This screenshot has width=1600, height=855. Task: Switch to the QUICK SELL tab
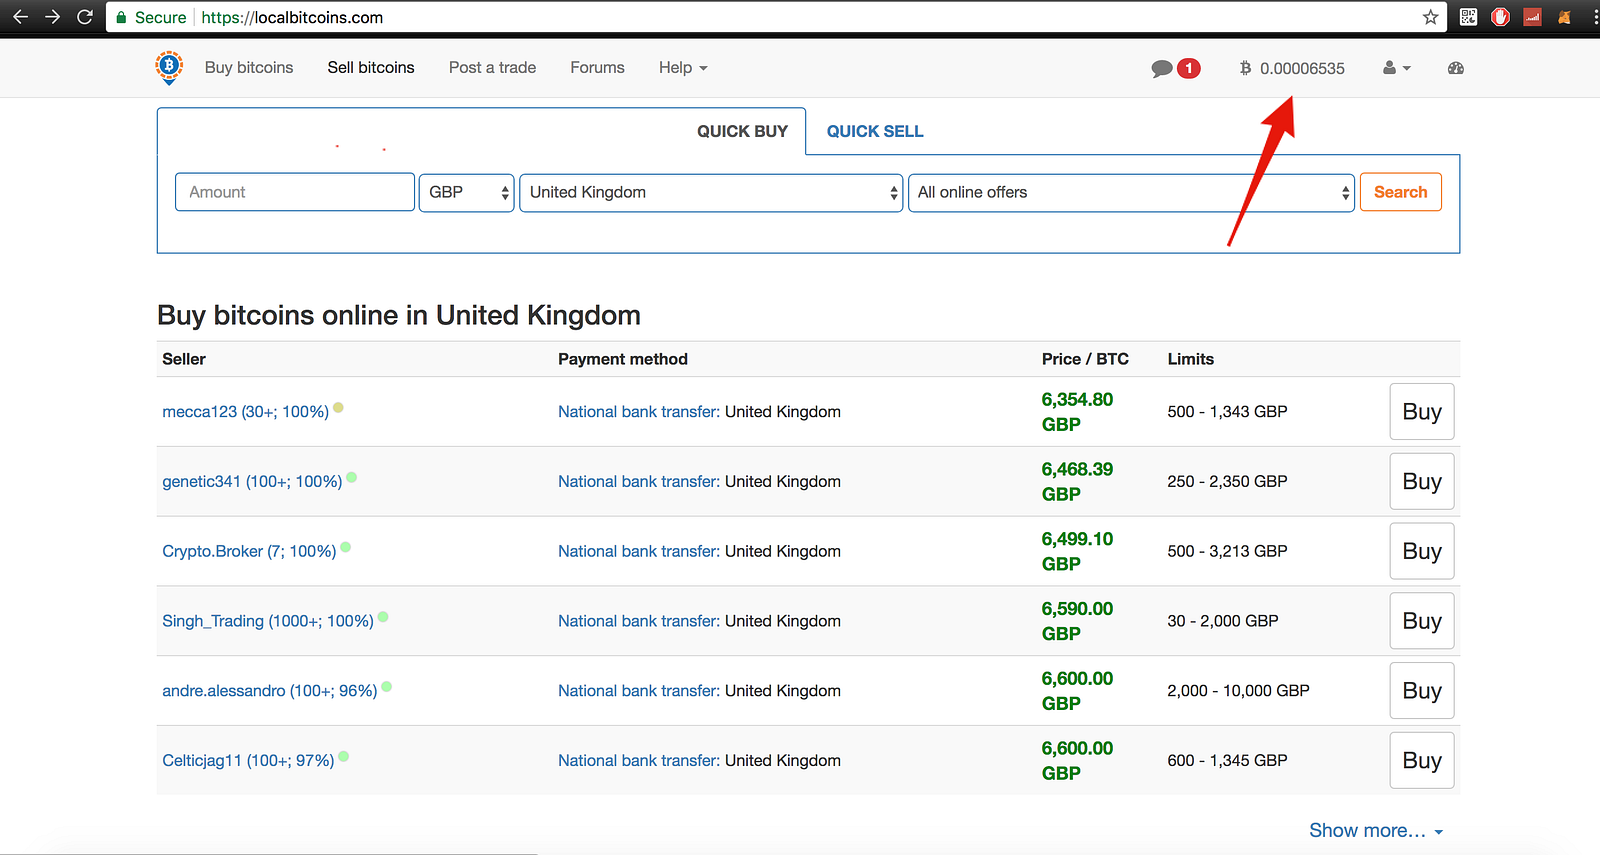(875, 131)
